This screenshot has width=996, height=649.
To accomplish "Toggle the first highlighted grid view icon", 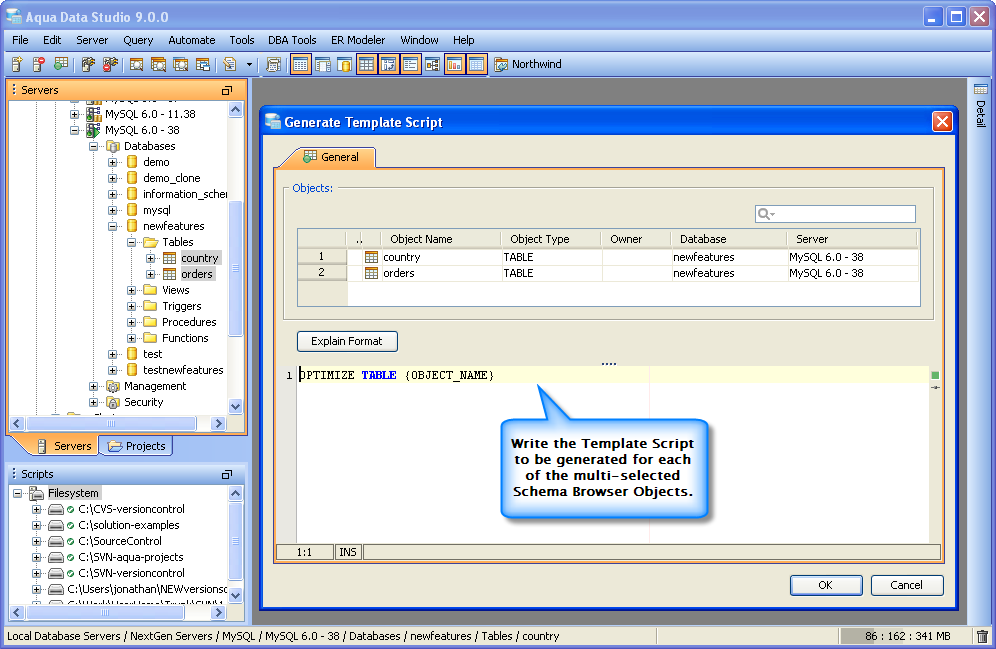I will 300,64.
